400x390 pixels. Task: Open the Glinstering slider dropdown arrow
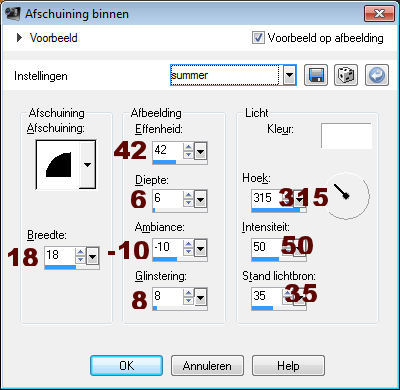(x=200, y=297)
